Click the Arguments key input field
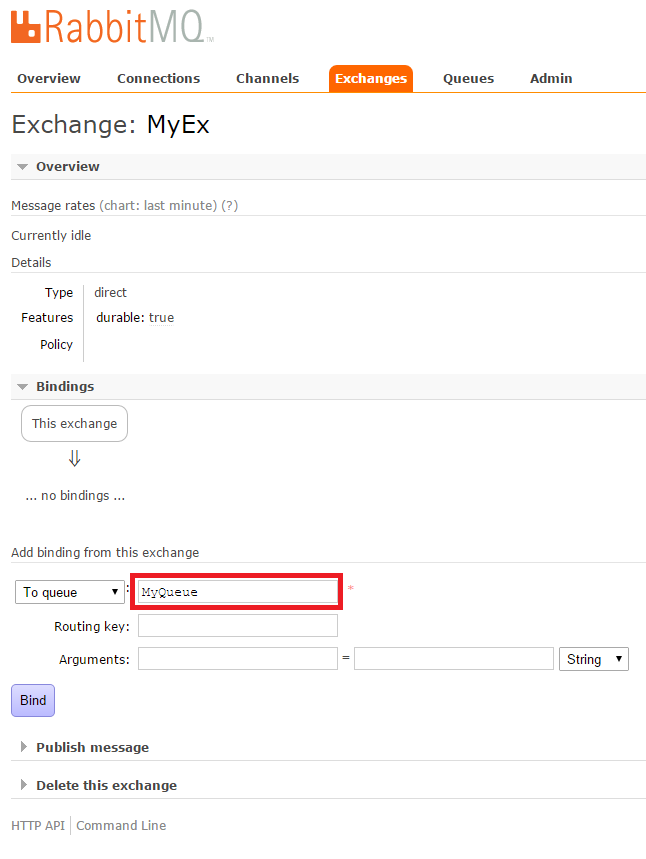The height and width of the screenshot is (859, 646). point(237,659)
